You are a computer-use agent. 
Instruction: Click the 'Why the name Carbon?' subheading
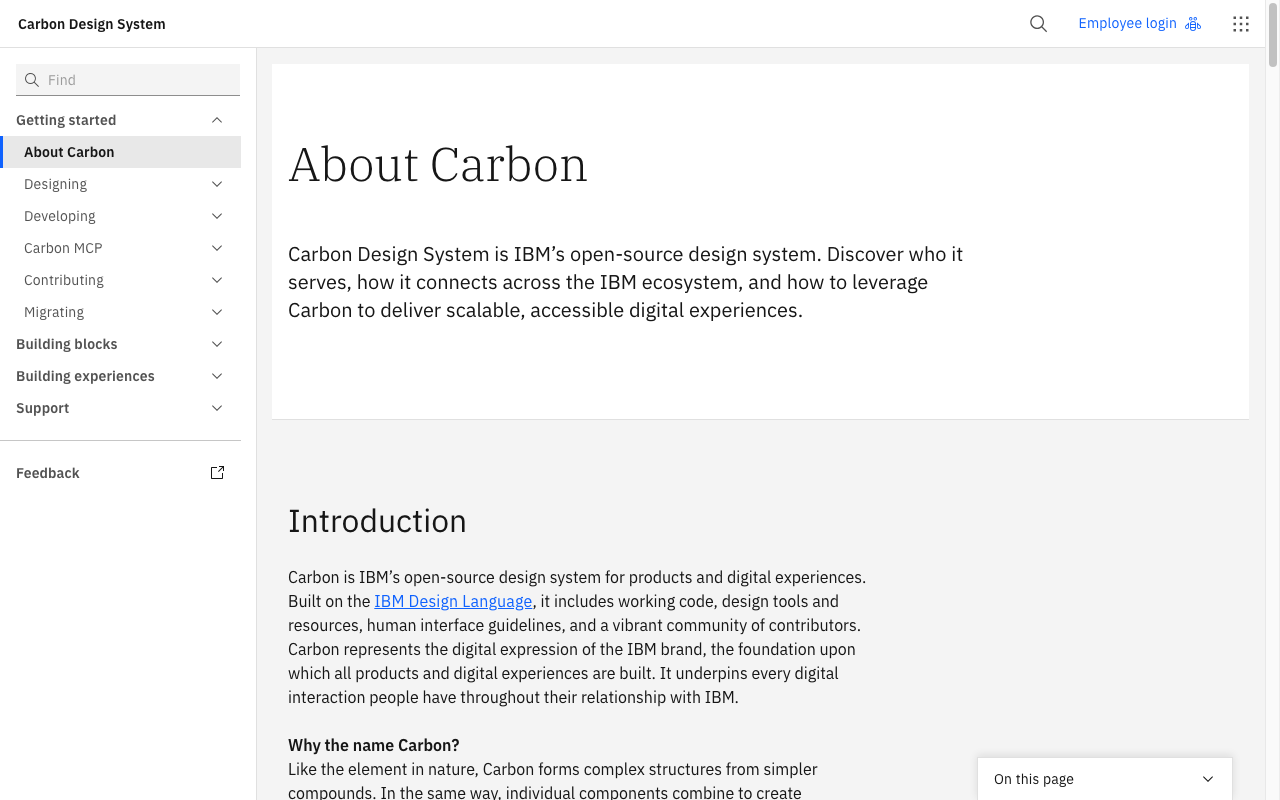pos(374,745)
